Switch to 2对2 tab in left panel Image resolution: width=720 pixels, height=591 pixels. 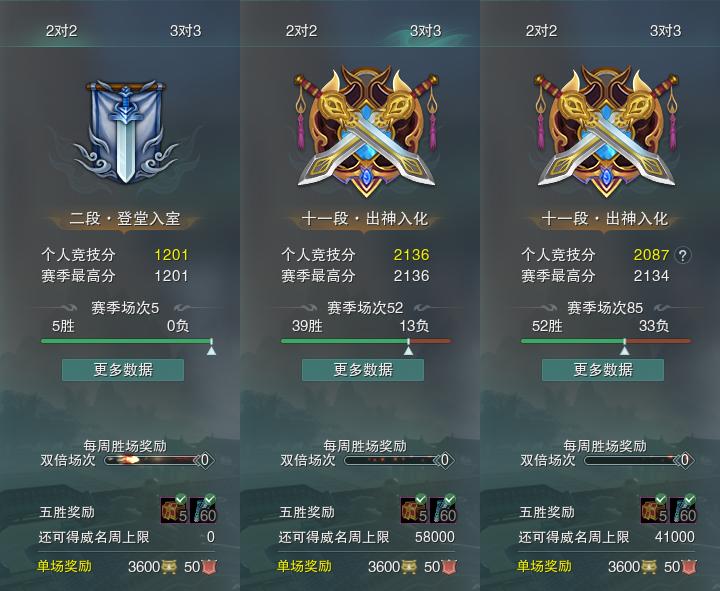61,31
